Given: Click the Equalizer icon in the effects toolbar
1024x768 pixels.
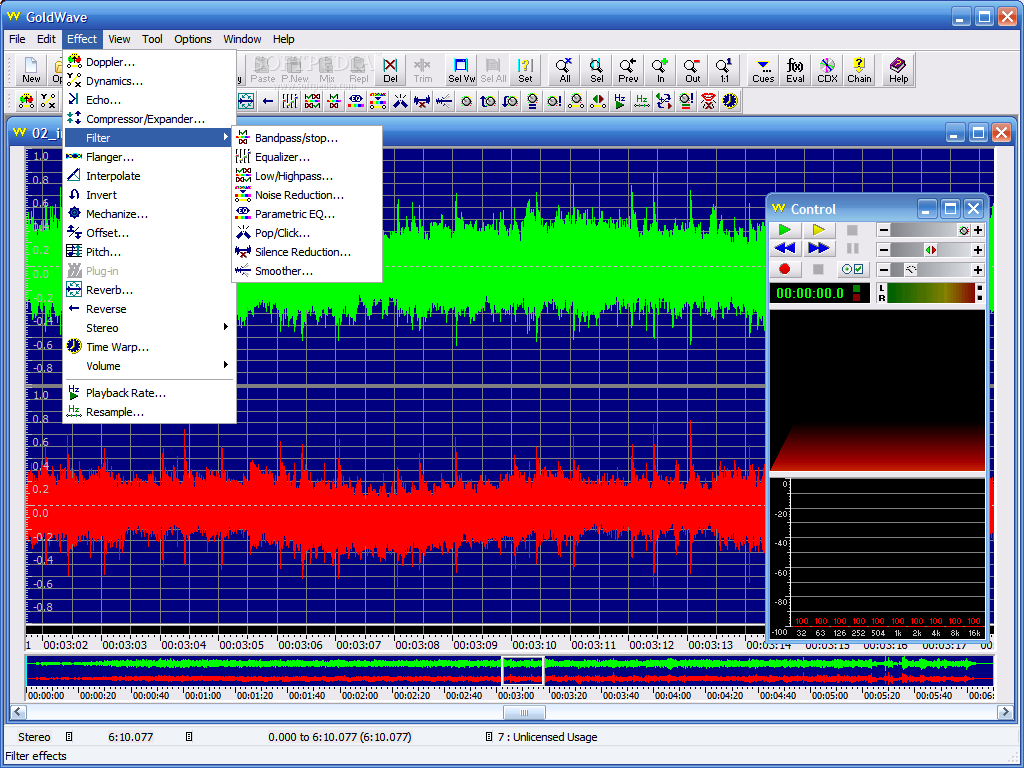Looking at the screenshot, I should [290, 101].
